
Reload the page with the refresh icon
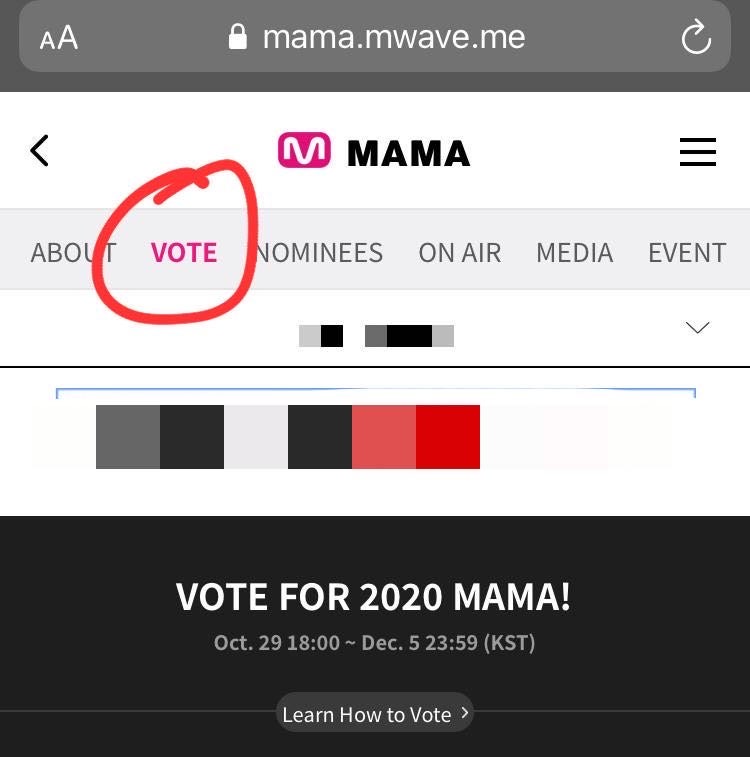point(695,39)
